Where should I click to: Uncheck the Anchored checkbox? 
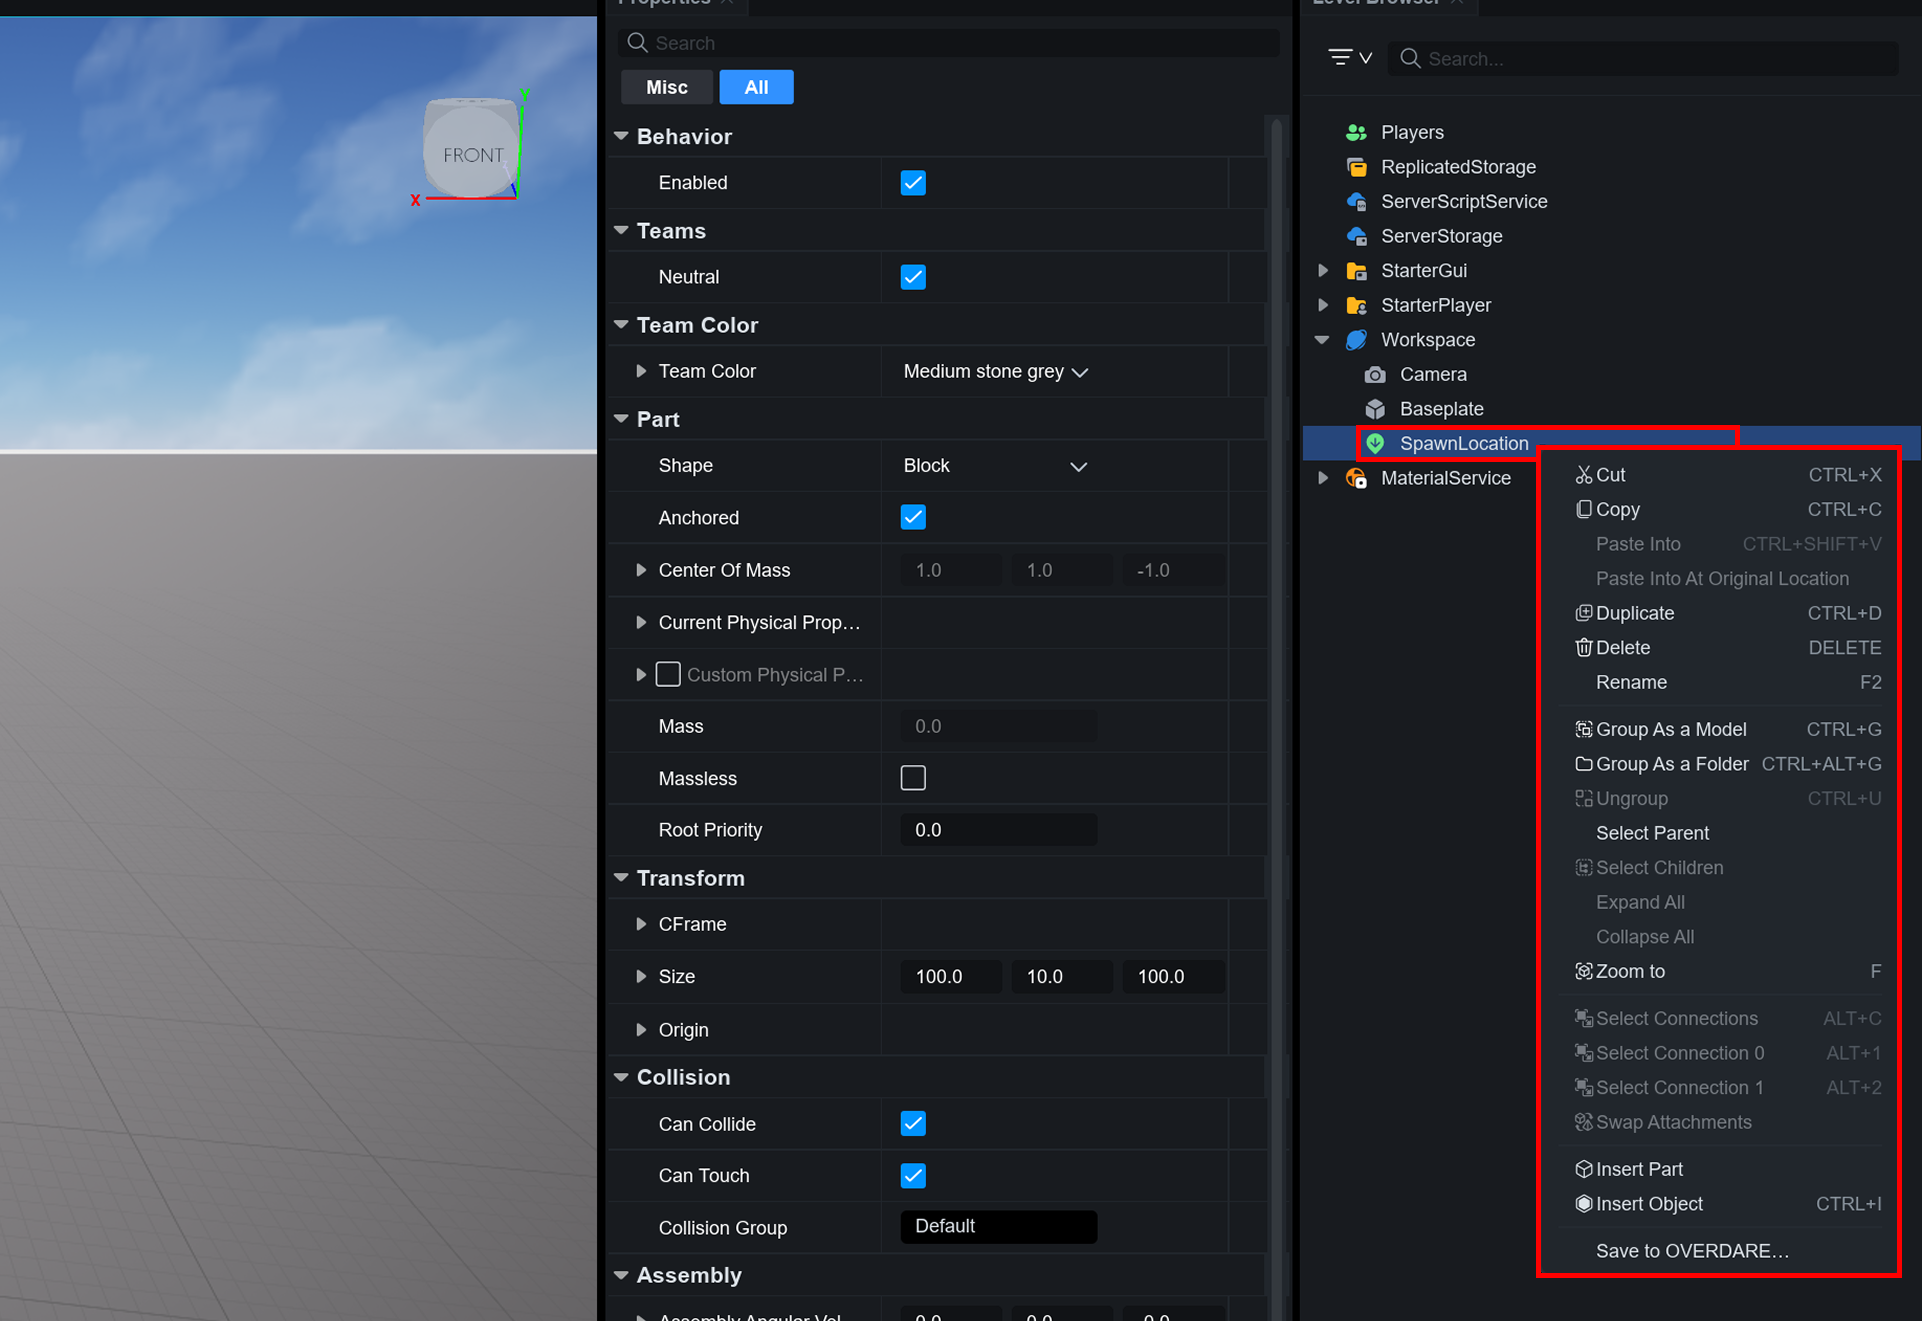[913, 517]
